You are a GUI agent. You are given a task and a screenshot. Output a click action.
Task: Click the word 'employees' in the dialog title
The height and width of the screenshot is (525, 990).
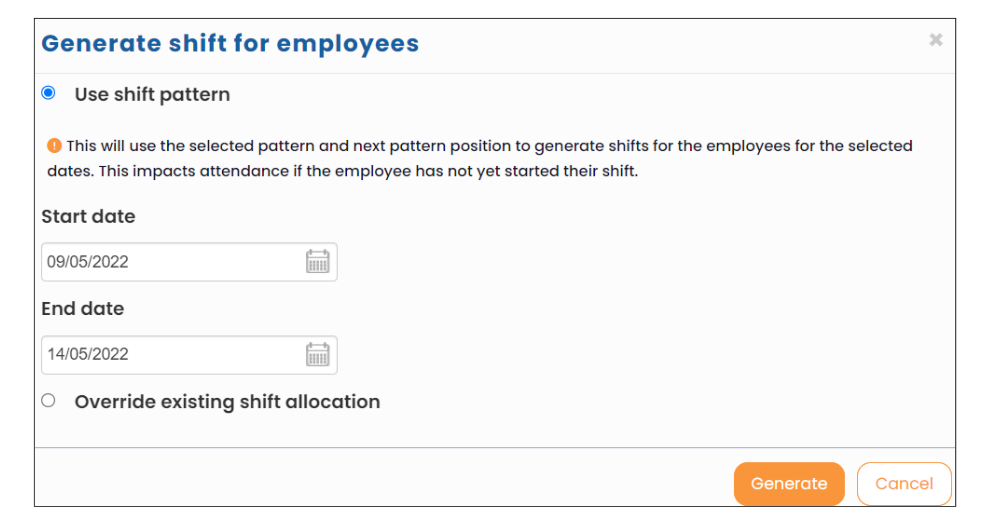coord(348,45)
